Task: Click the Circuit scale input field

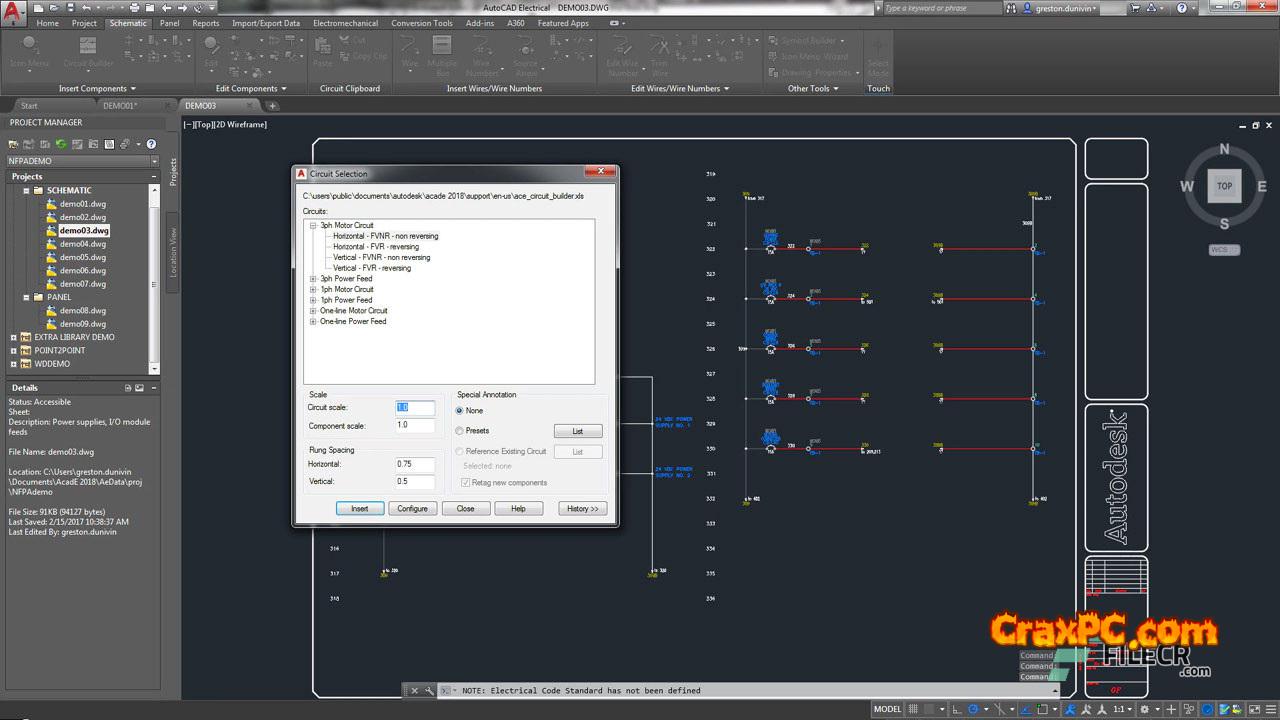Action: [415, 408]
